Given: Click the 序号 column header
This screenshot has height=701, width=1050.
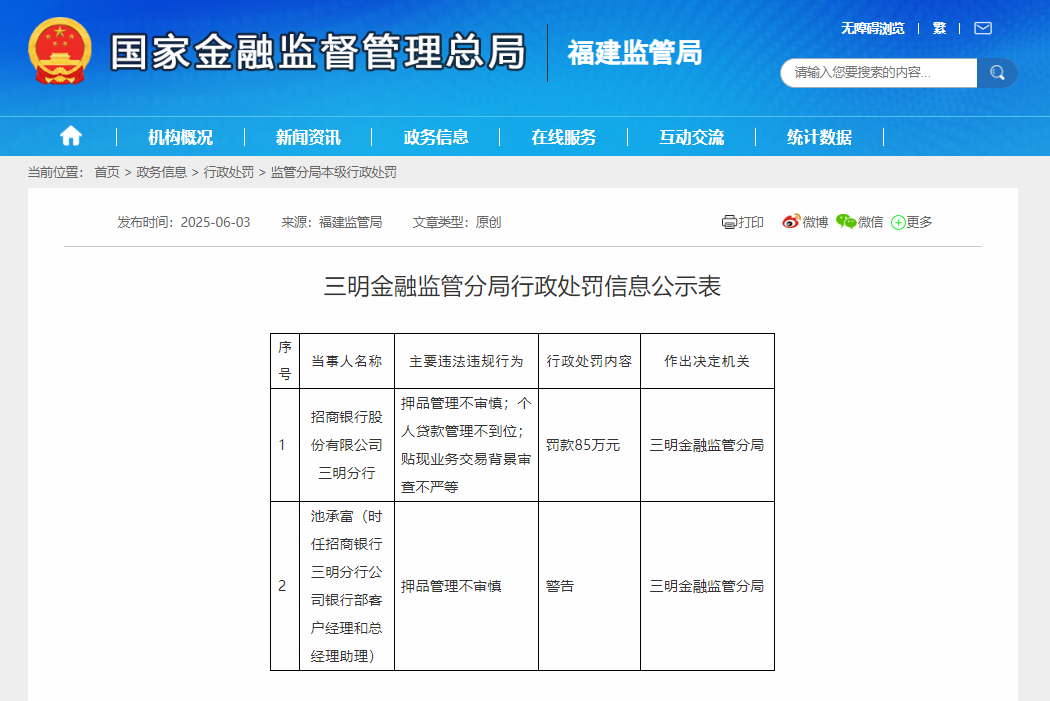Looking at the screenshot, I should (285, 361).
